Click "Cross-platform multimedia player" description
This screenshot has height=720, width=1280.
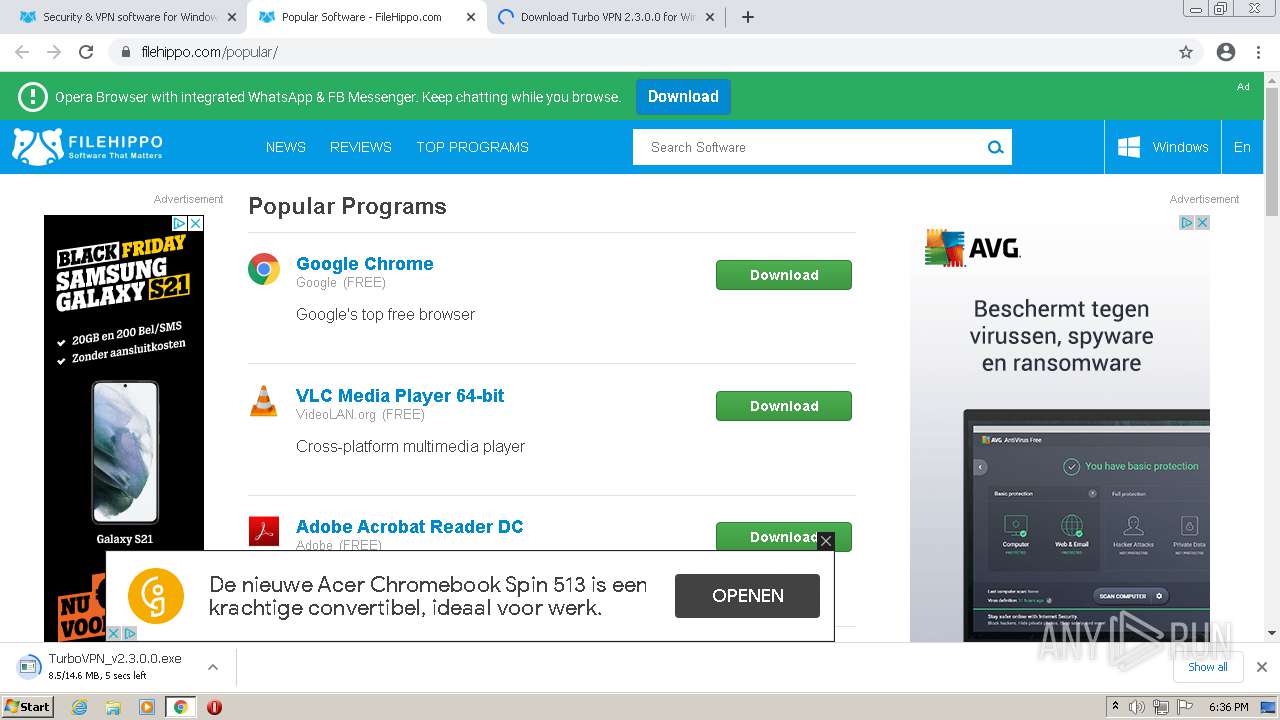pos(410,446)
